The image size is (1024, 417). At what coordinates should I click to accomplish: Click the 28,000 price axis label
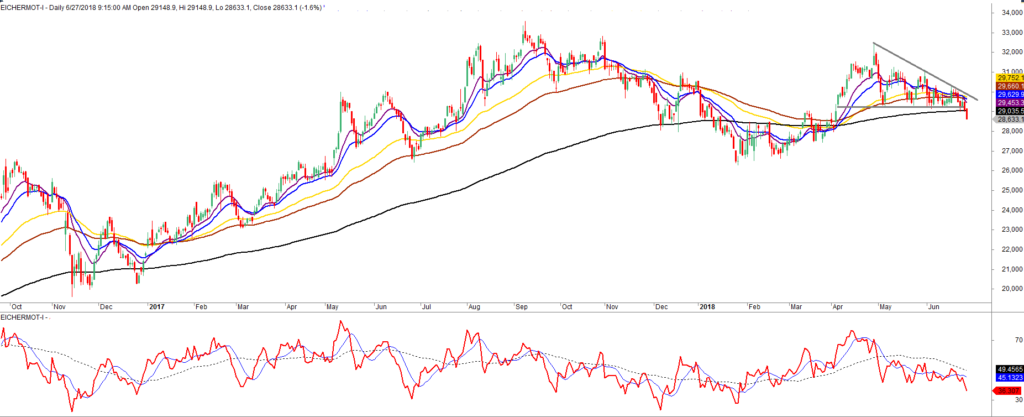[1010, 131]
